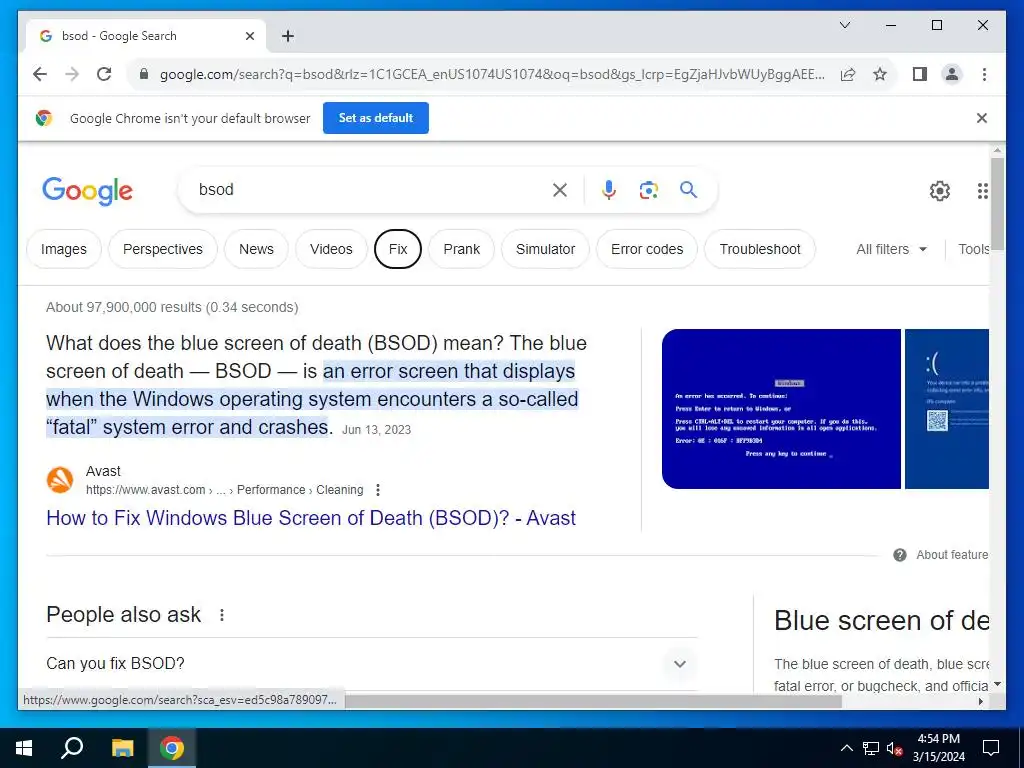The width and height of the screenshot is (1024, 768).
Task: Expand the 'Can you fix BSOD?' question
Action: (372, 664)
